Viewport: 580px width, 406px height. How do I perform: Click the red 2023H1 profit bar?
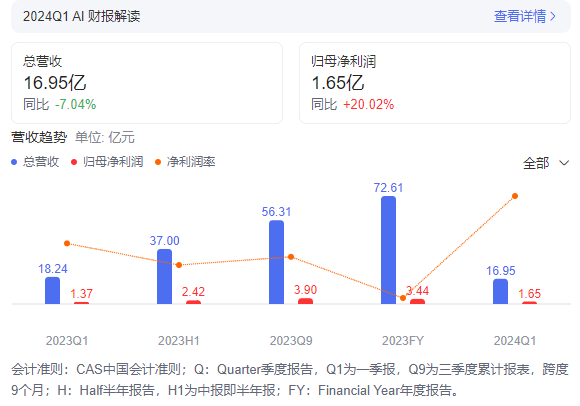coord(193,302)
